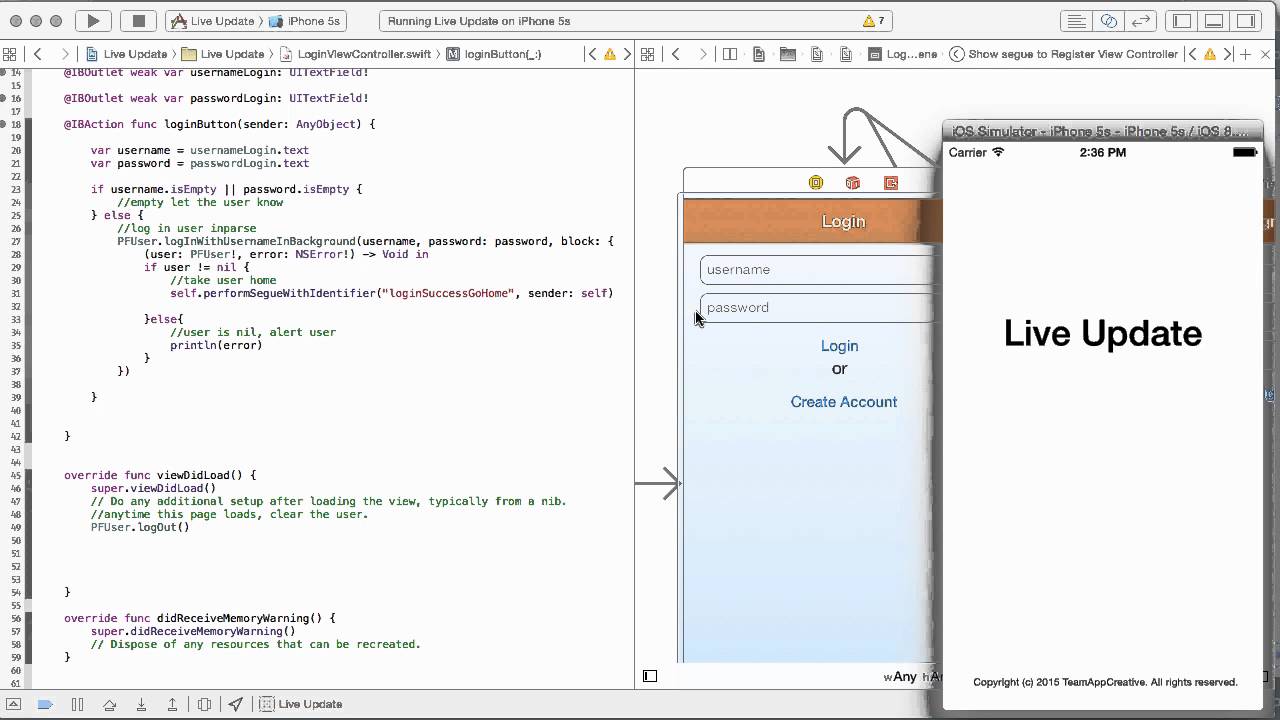The width and height of the screenshot is (1280, 720).
Task: Open the Log...ene scene breadcrumb
Action: [903, 54]
